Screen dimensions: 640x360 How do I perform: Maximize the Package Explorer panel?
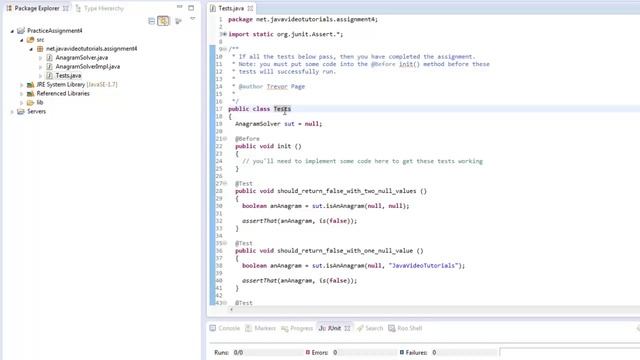pos(191,7)
